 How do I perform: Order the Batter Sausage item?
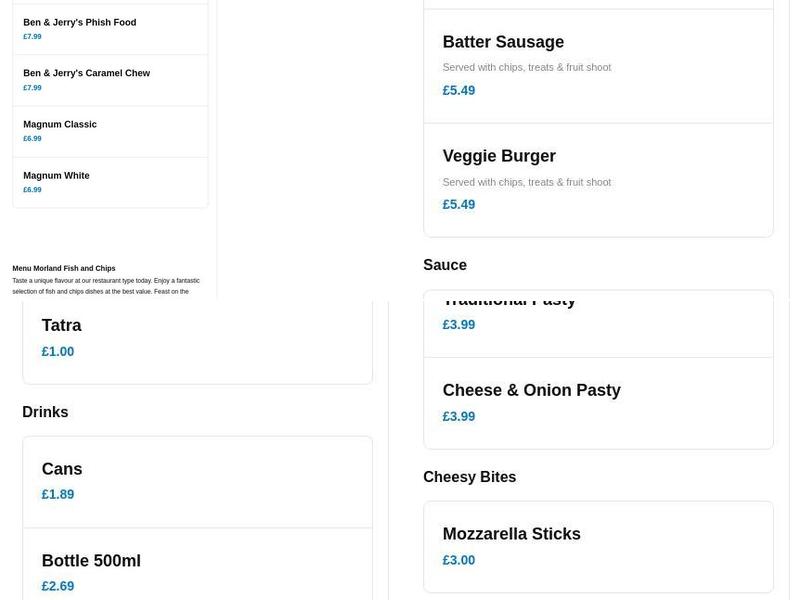[503, 42]
